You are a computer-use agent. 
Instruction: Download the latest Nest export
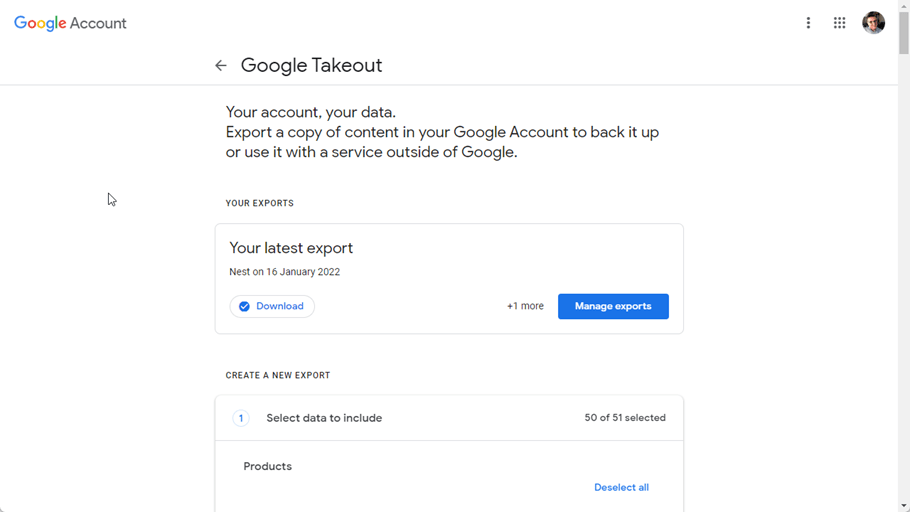coord(272,307)
